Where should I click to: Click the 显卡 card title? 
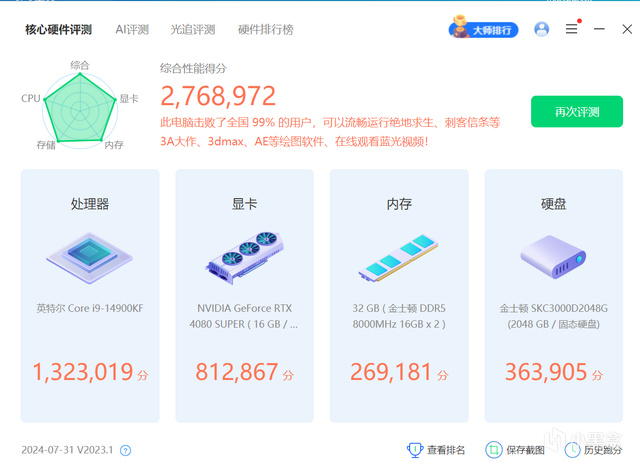click(244, 204)
